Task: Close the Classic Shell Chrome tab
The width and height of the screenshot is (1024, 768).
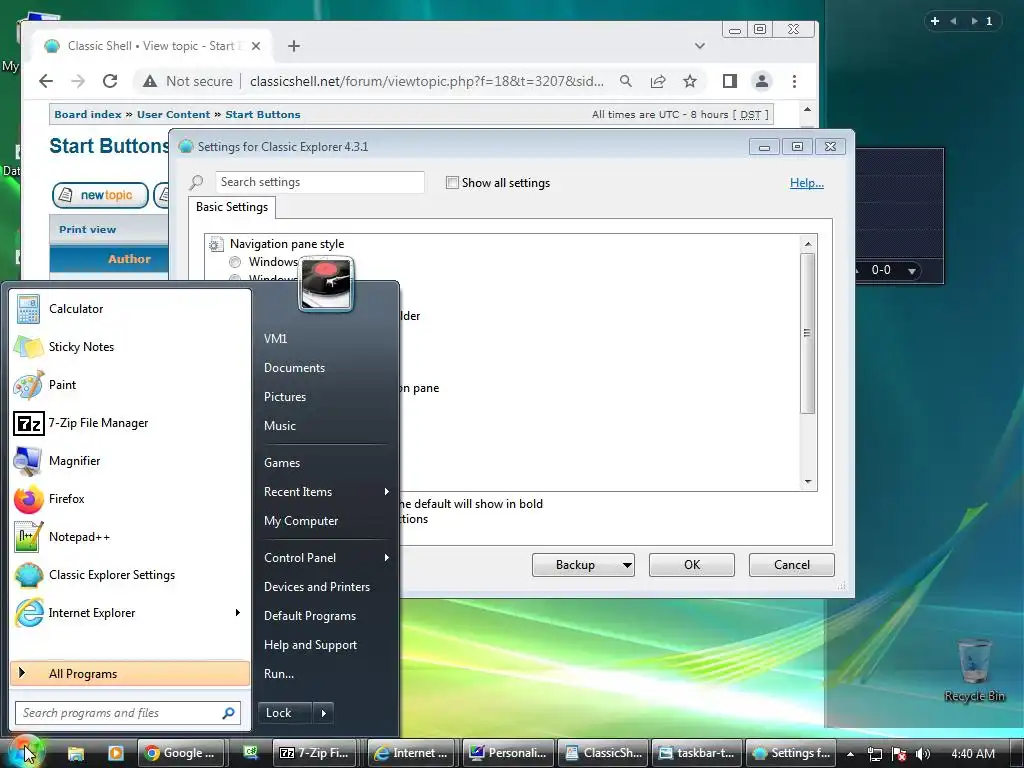Action: [256, 46]
